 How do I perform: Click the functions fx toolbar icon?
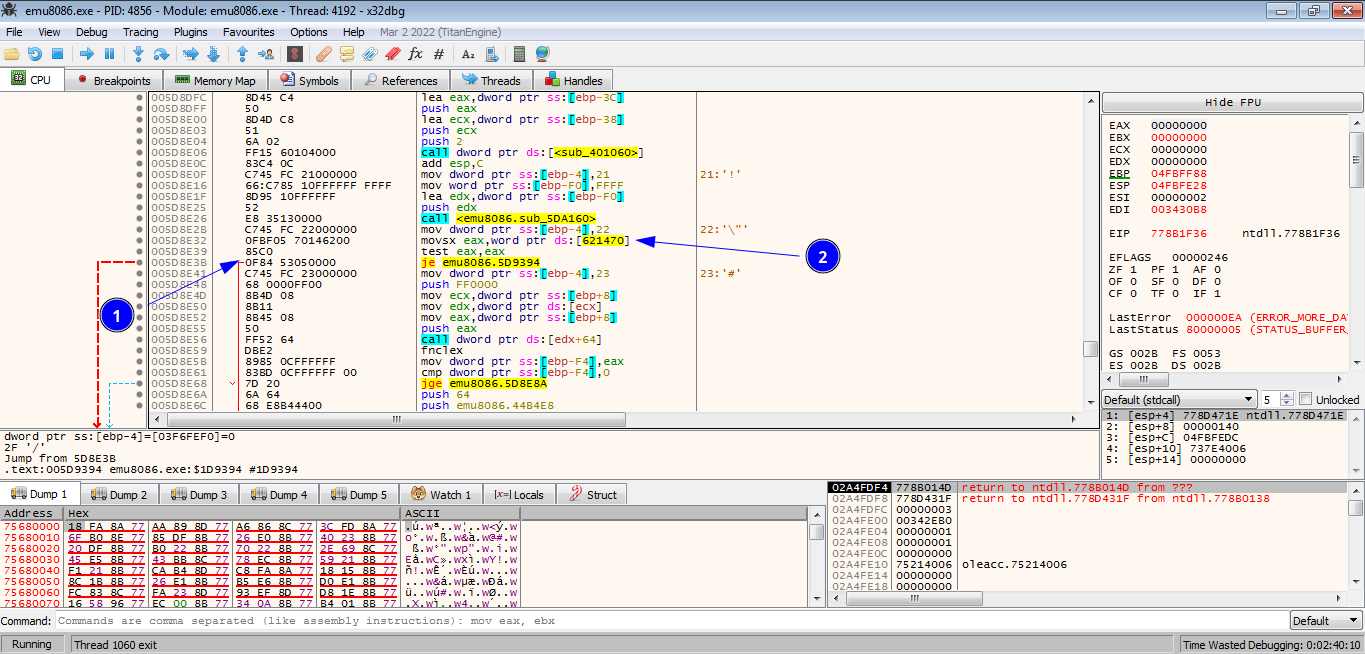pyautogui.click(x=415, y=54)
